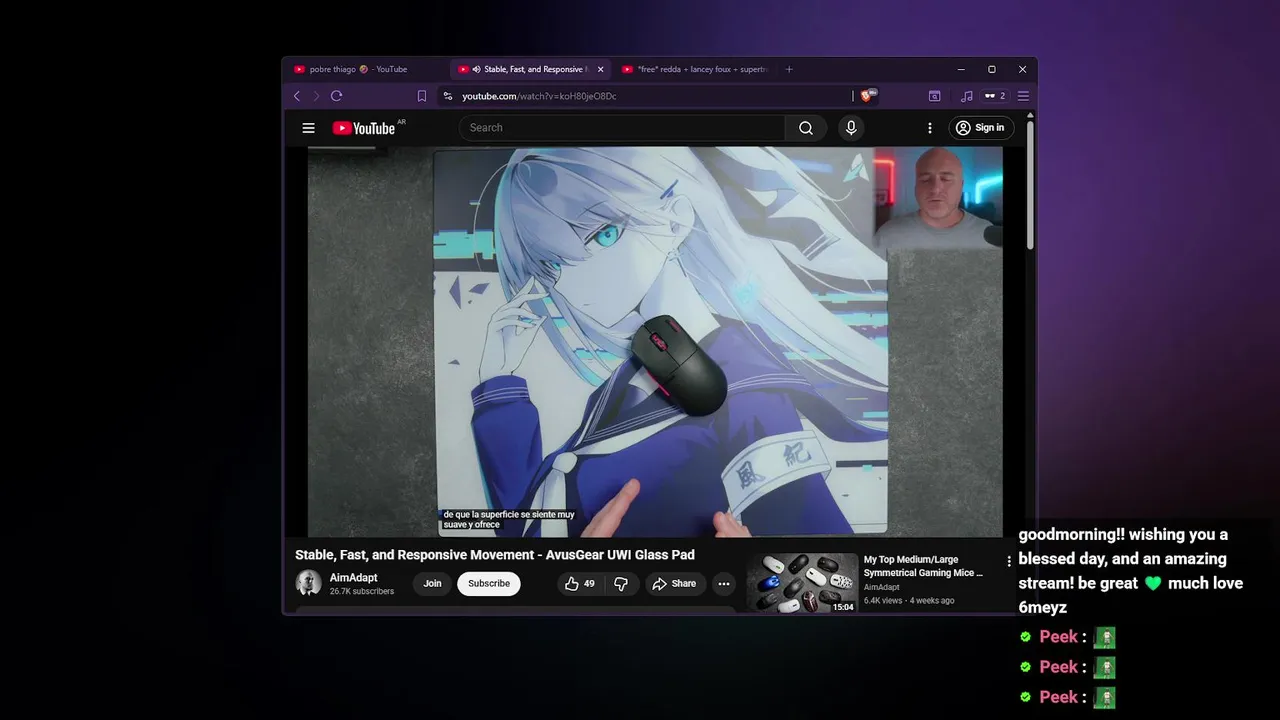The width and height of the screenshot is (1280, 720).
Task: Dislike the video with thumbs down
Action: pos(621,583)
